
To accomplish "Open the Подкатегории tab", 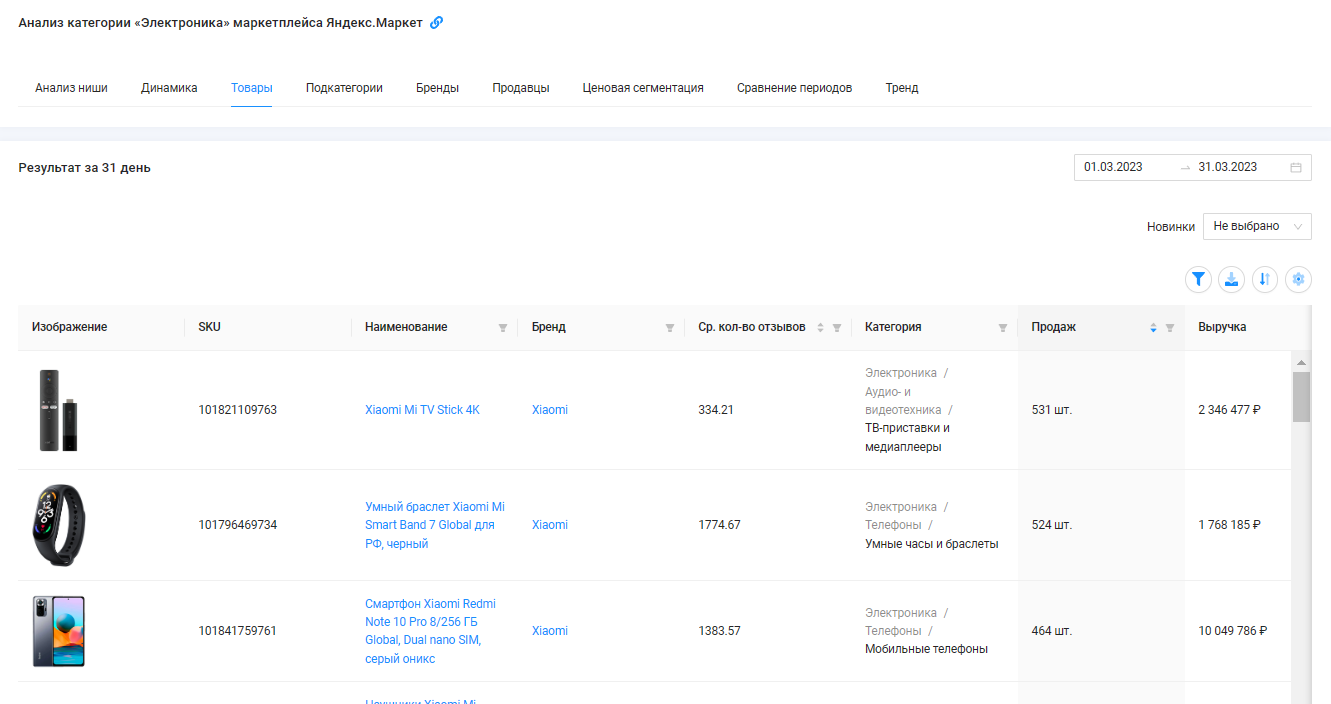I will [x=344, y=88].
